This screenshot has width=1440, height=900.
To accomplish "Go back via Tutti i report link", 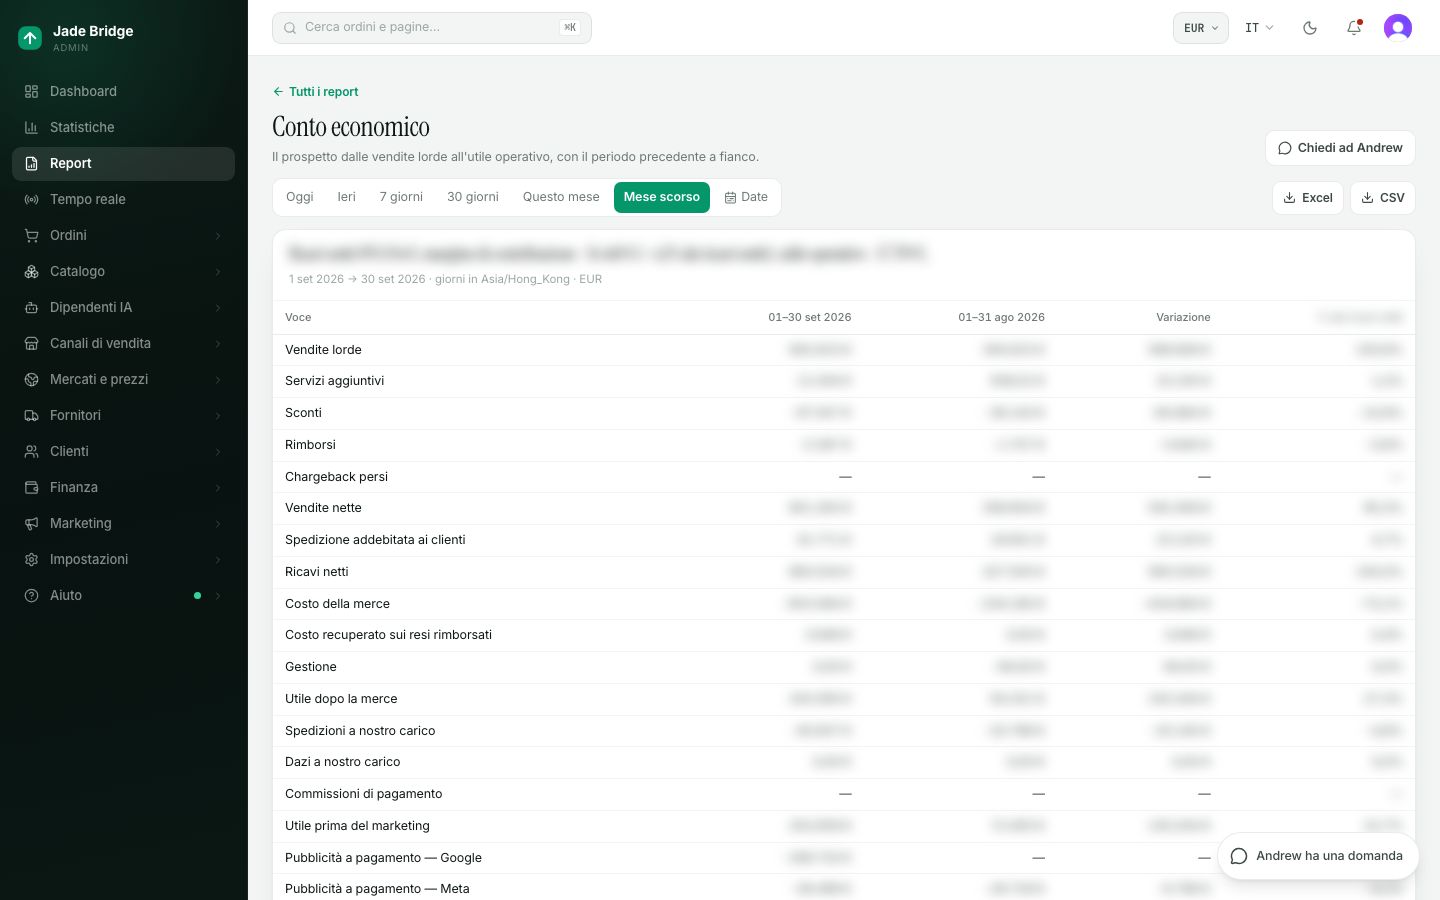I will (x=315, y=92).
